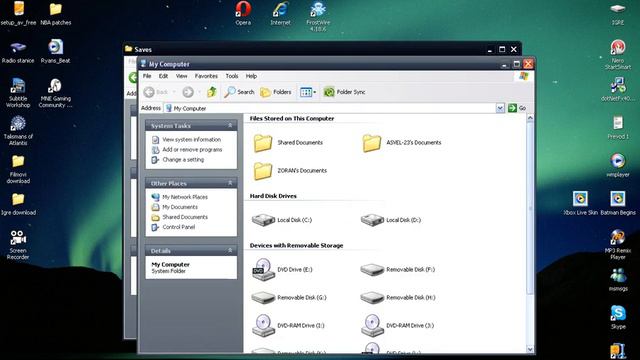Click the Forward arrow toolbar button

[188, 92]
